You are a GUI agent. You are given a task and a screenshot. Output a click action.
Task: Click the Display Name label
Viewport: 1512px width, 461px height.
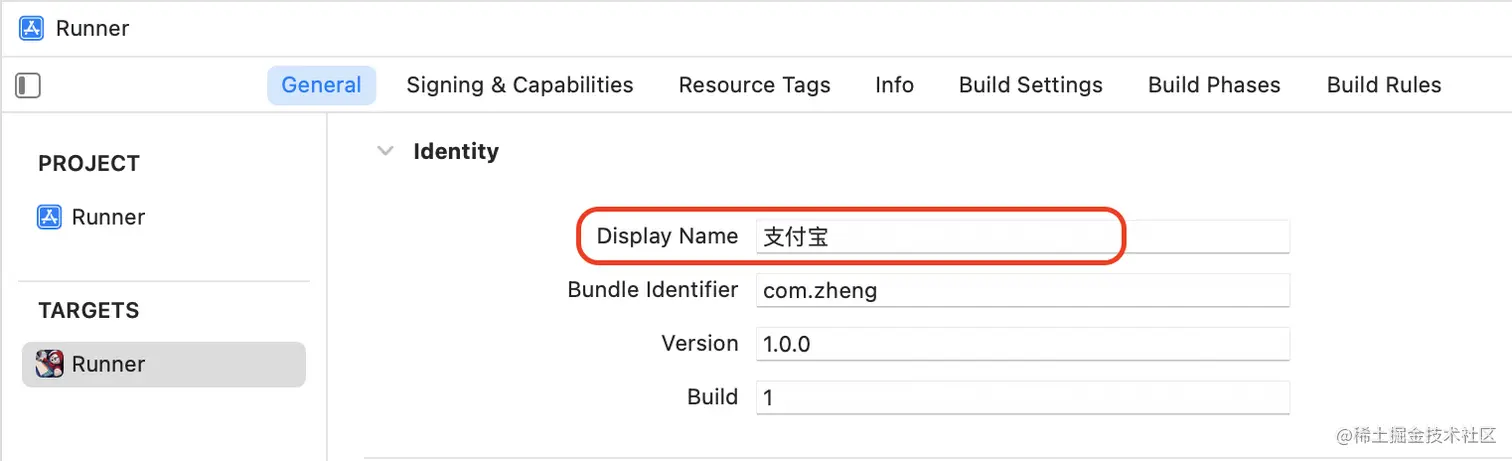pos(667,237)
